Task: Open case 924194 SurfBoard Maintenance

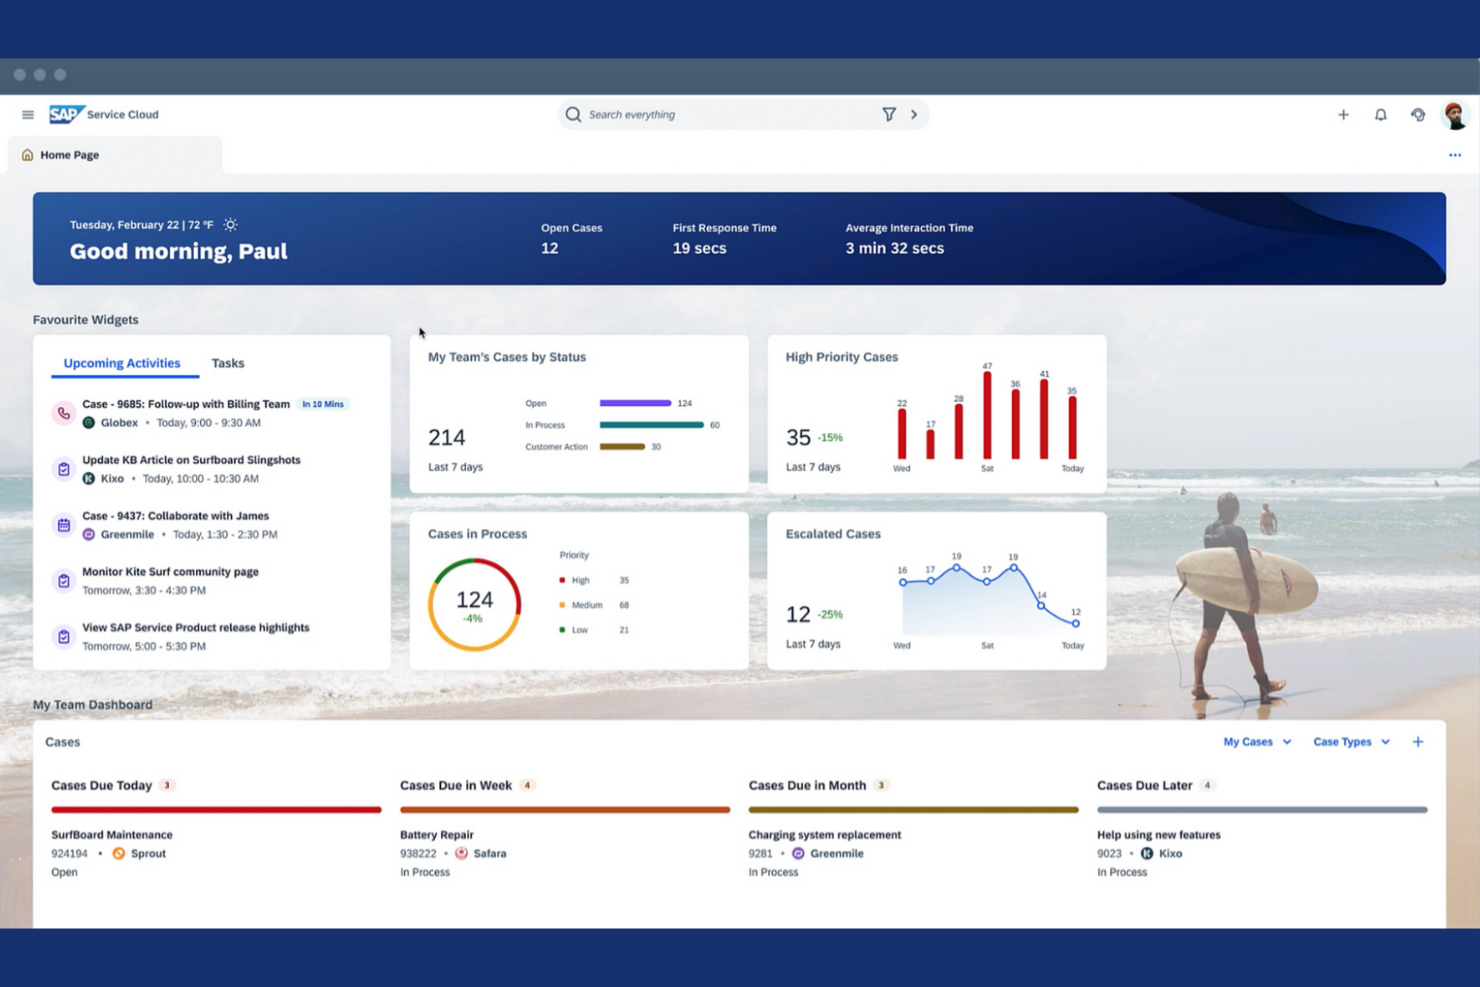Action: [112, 835]
